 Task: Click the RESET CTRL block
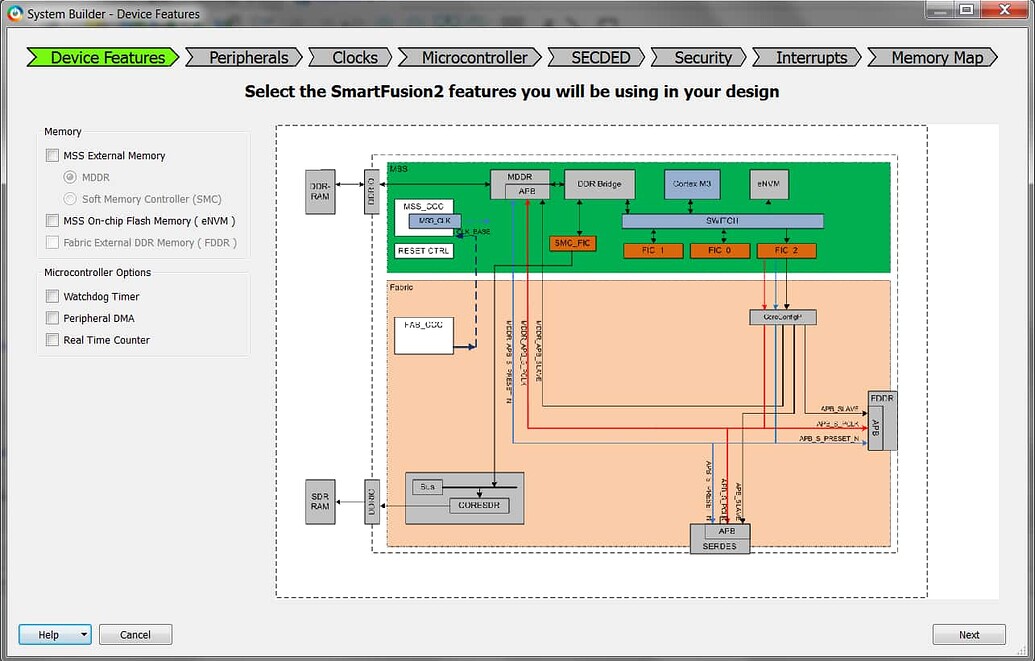point(425,251)
